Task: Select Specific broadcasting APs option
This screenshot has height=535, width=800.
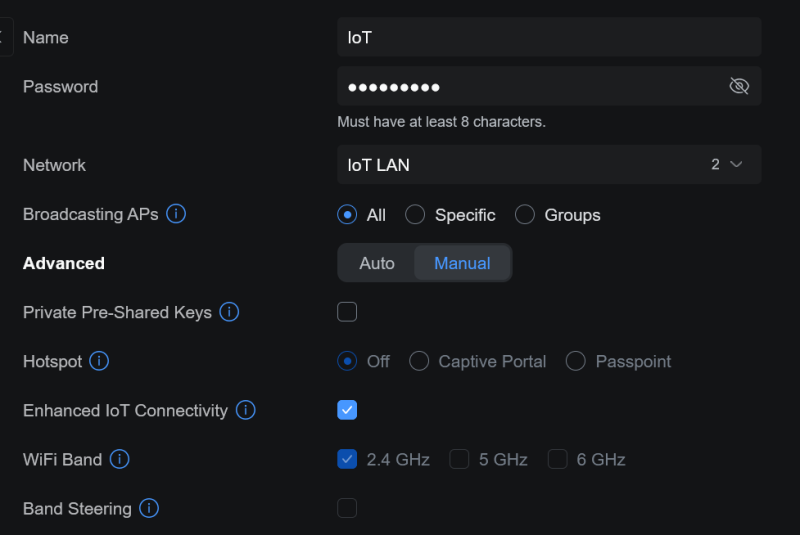Action: pos(415,215)
